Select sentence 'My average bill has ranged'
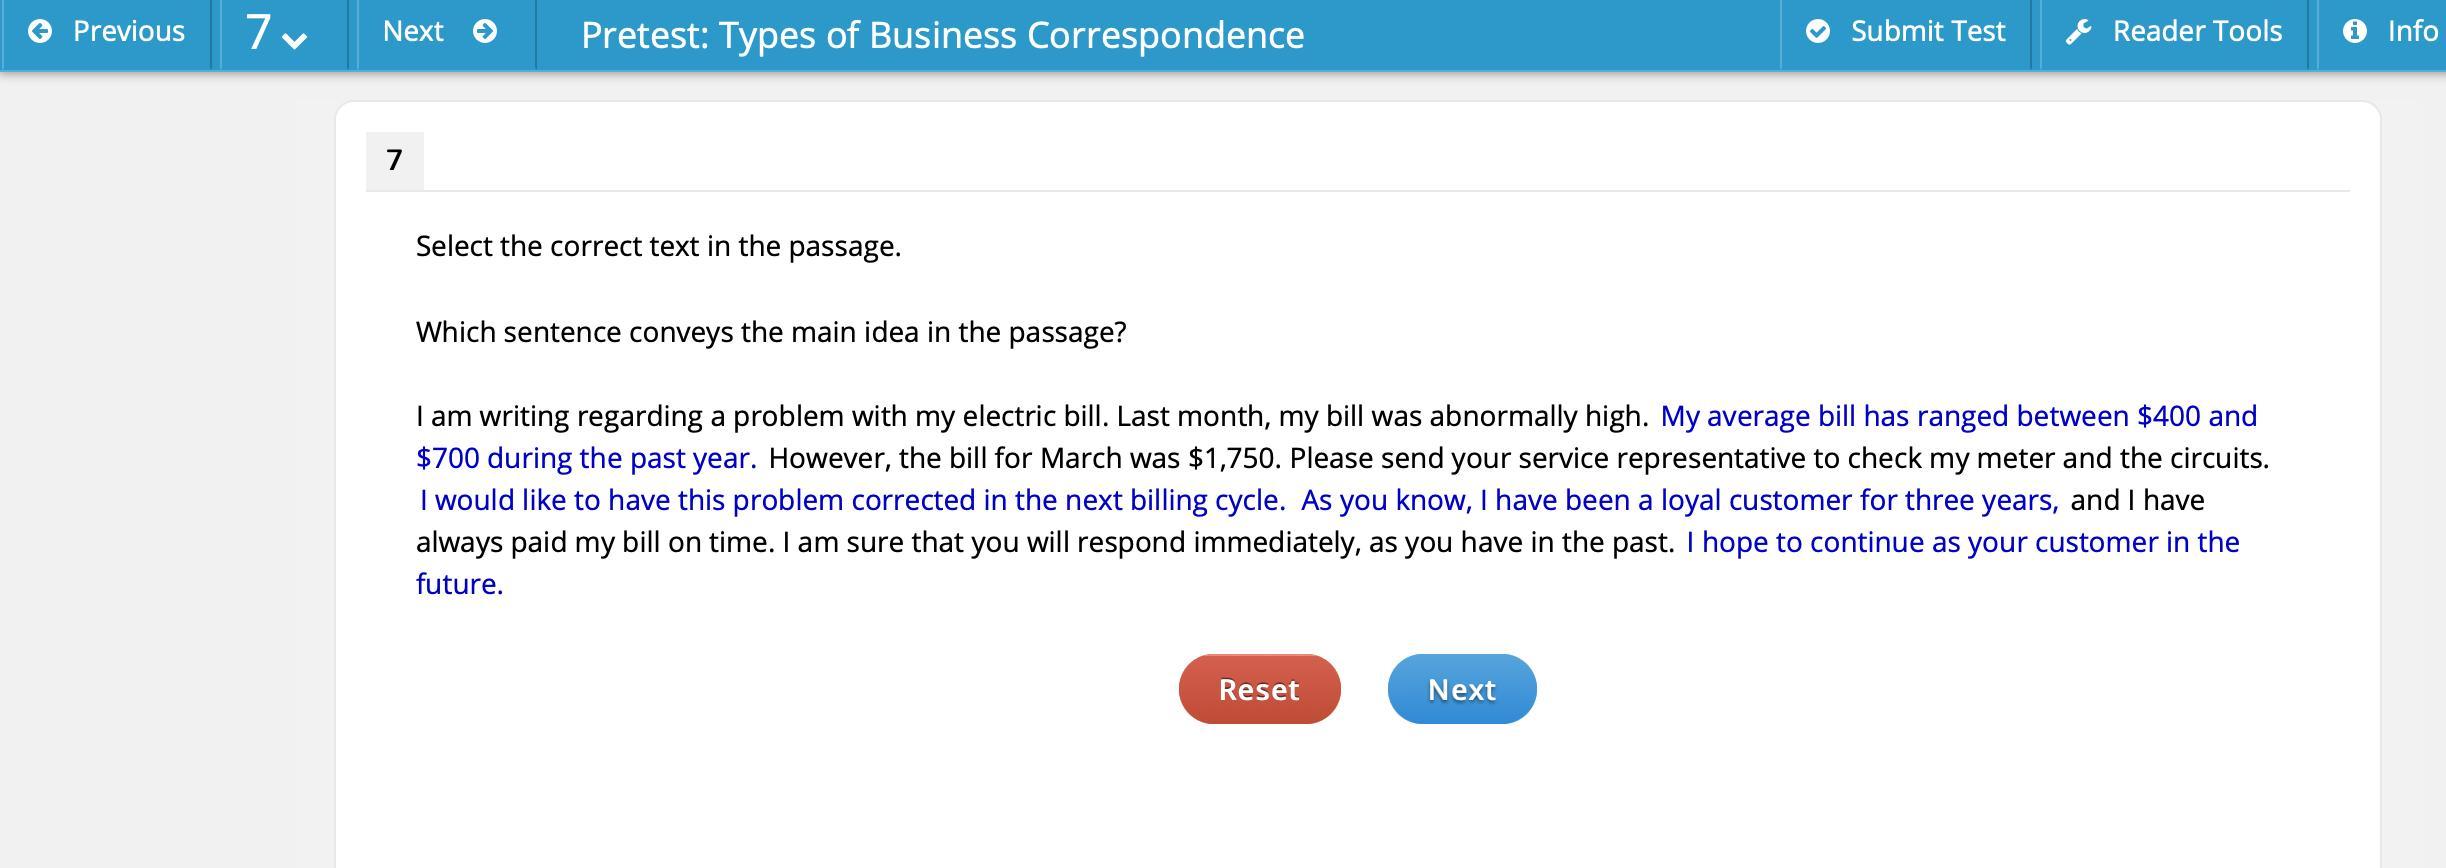 1957,416
